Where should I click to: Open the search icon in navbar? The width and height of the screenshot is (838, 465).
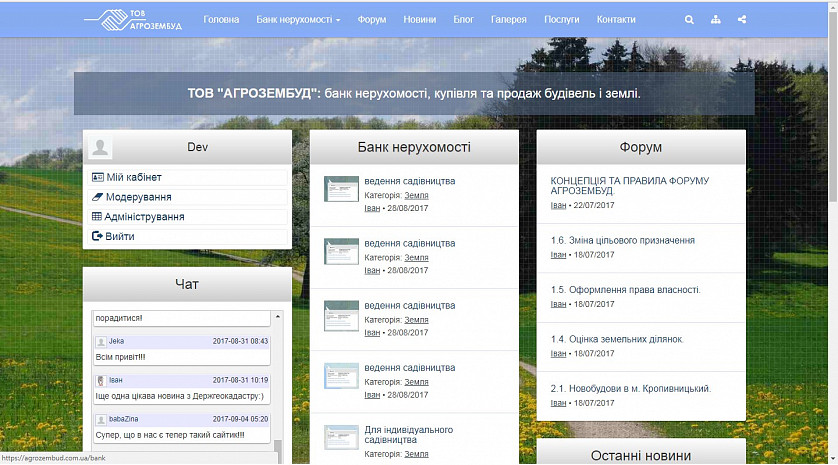click(x=689, y=20)
